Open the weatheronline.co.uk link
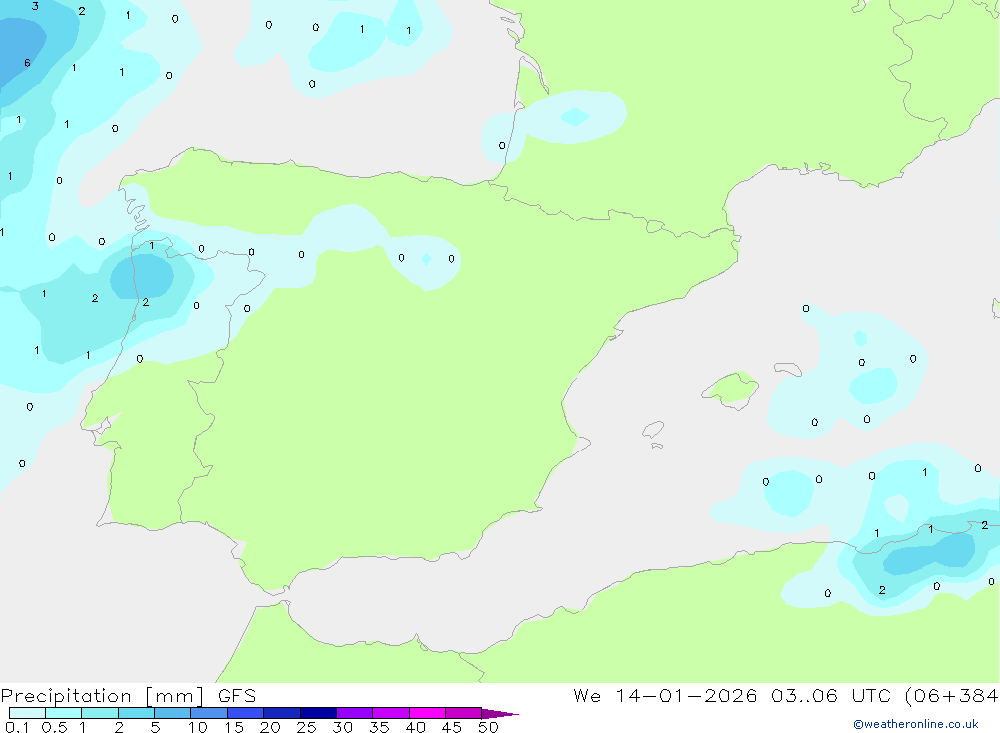 (916, 724)
